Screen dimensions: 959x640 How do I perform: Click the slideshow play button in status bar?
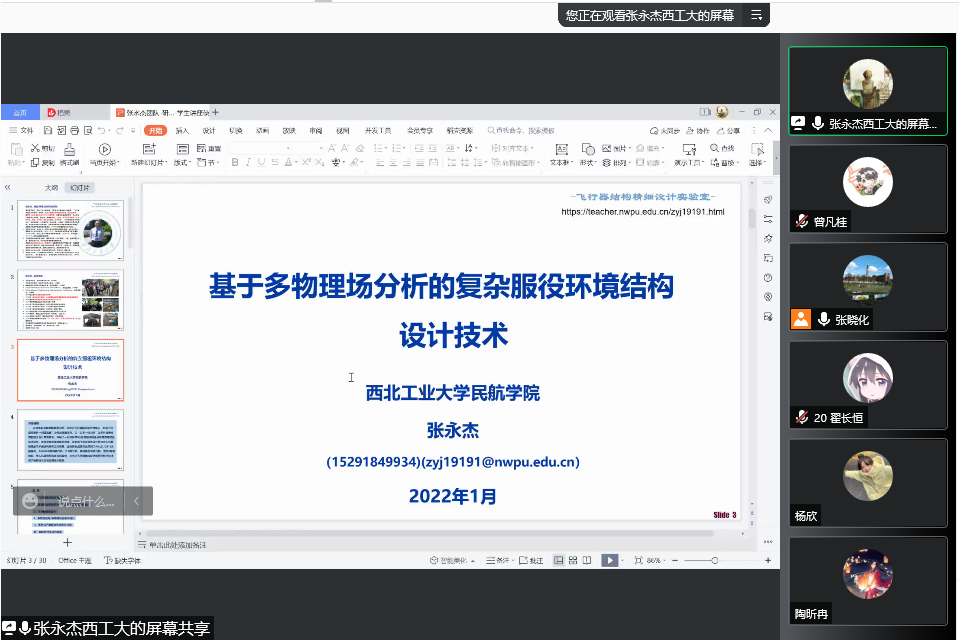coord(609,561)
